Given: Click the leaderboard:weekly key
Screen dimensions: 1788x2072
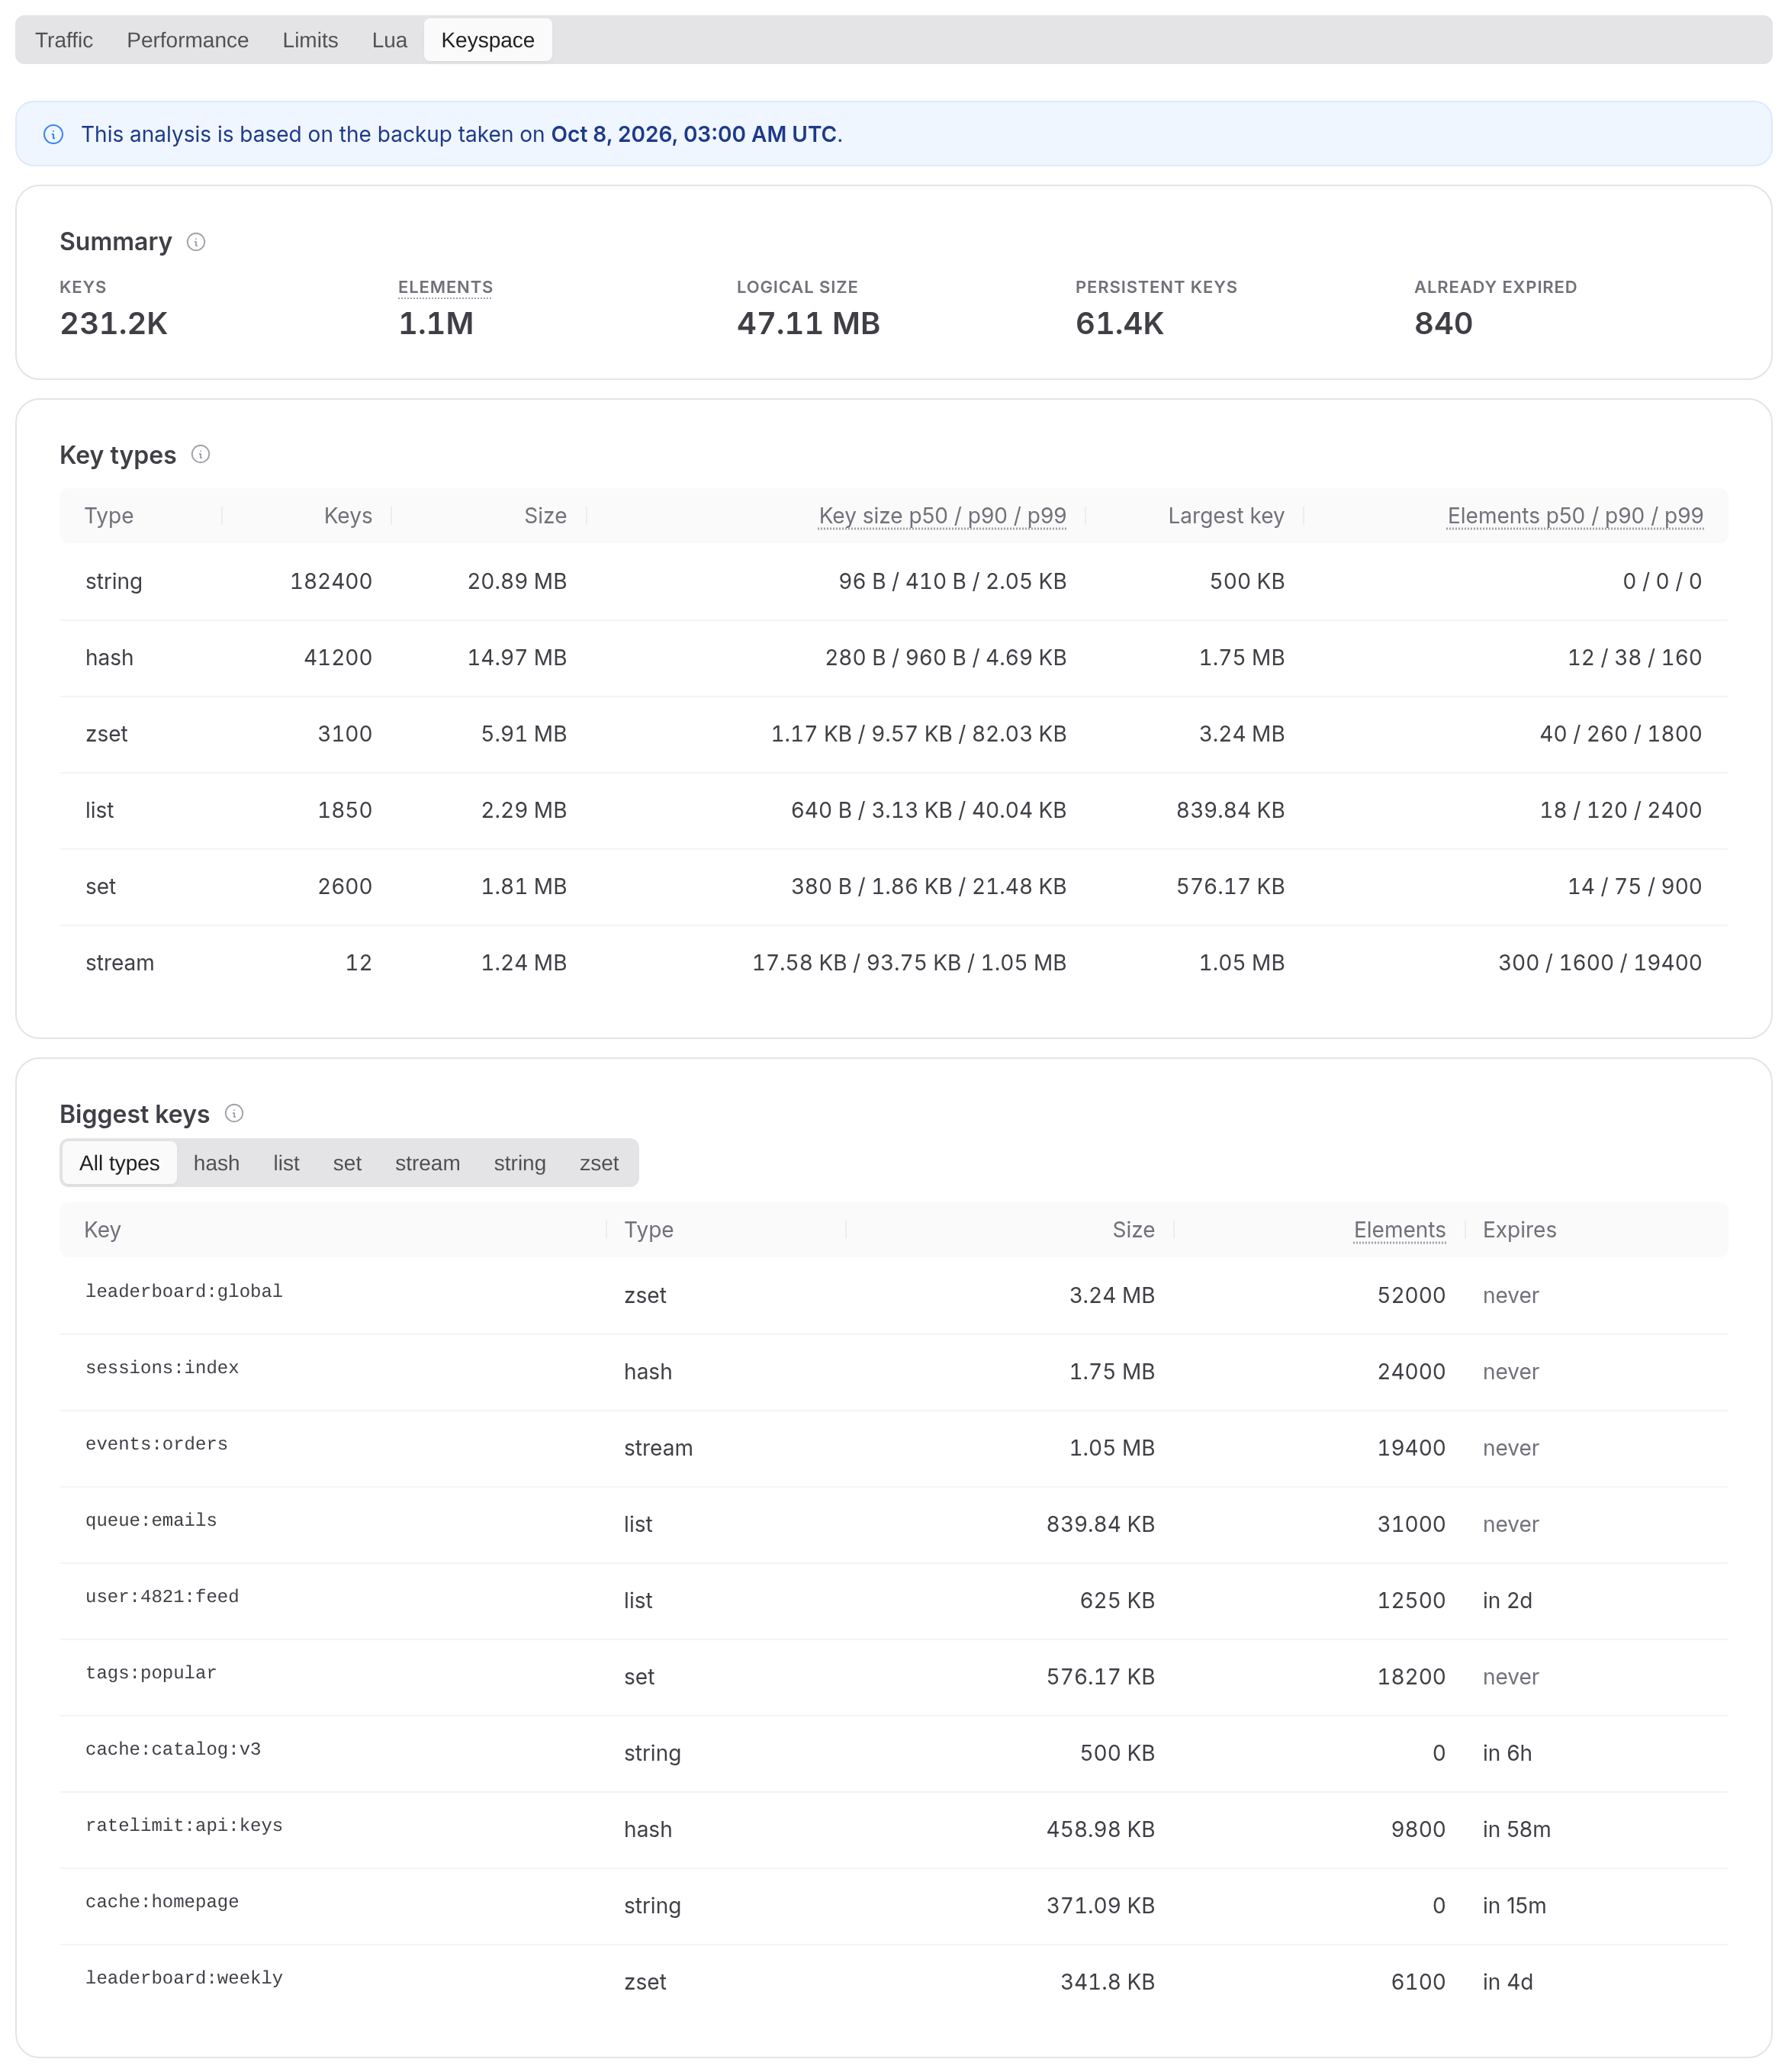Looking at the screenshot, I should point(184,1978).
